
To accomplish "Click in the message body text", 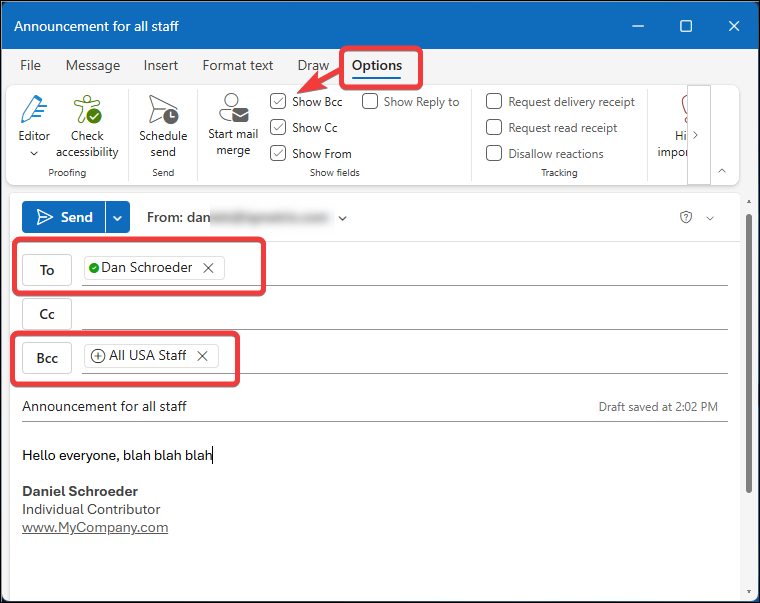I will [x=117, y=455].
